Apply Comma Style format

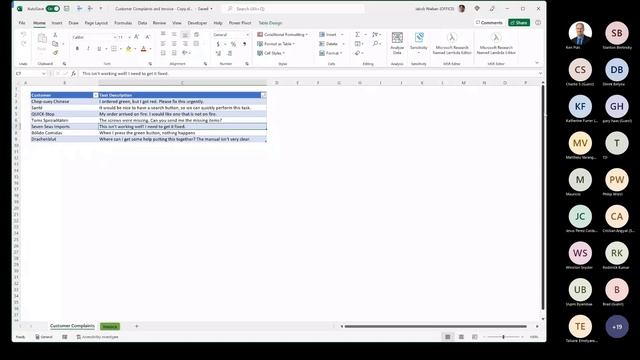[244, 44]
